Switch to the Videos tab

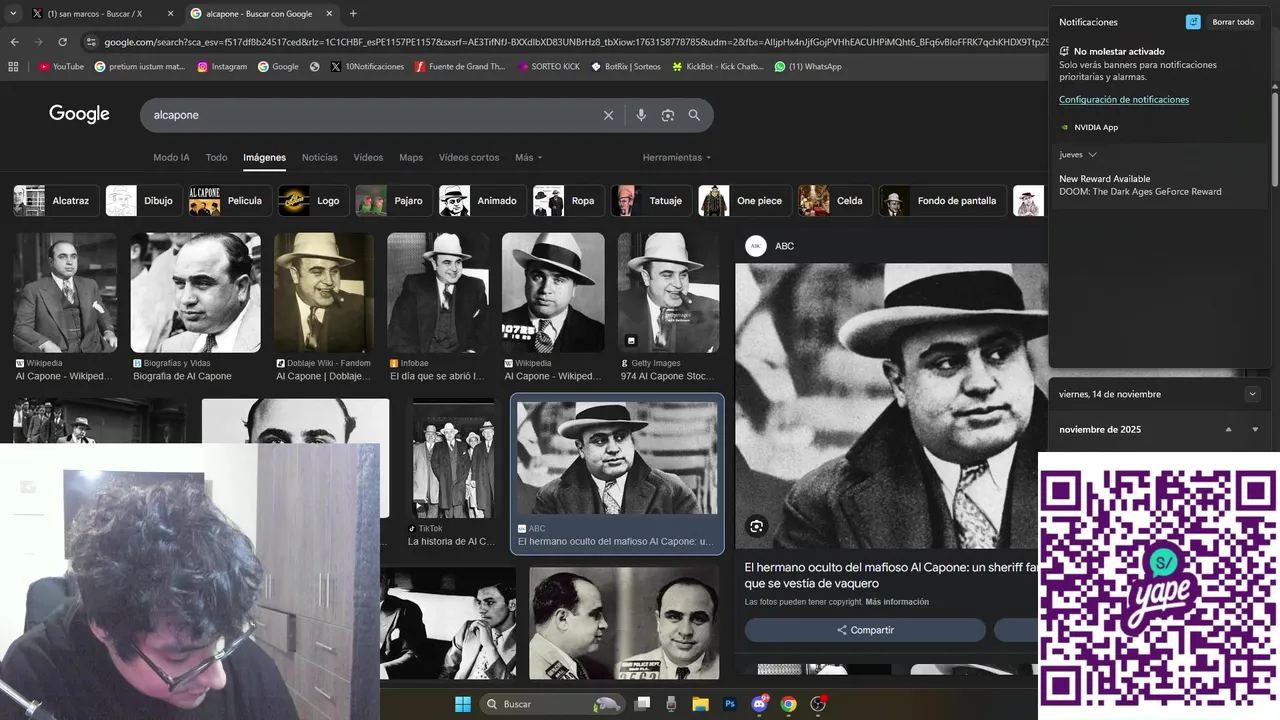[x=368, y=158]
